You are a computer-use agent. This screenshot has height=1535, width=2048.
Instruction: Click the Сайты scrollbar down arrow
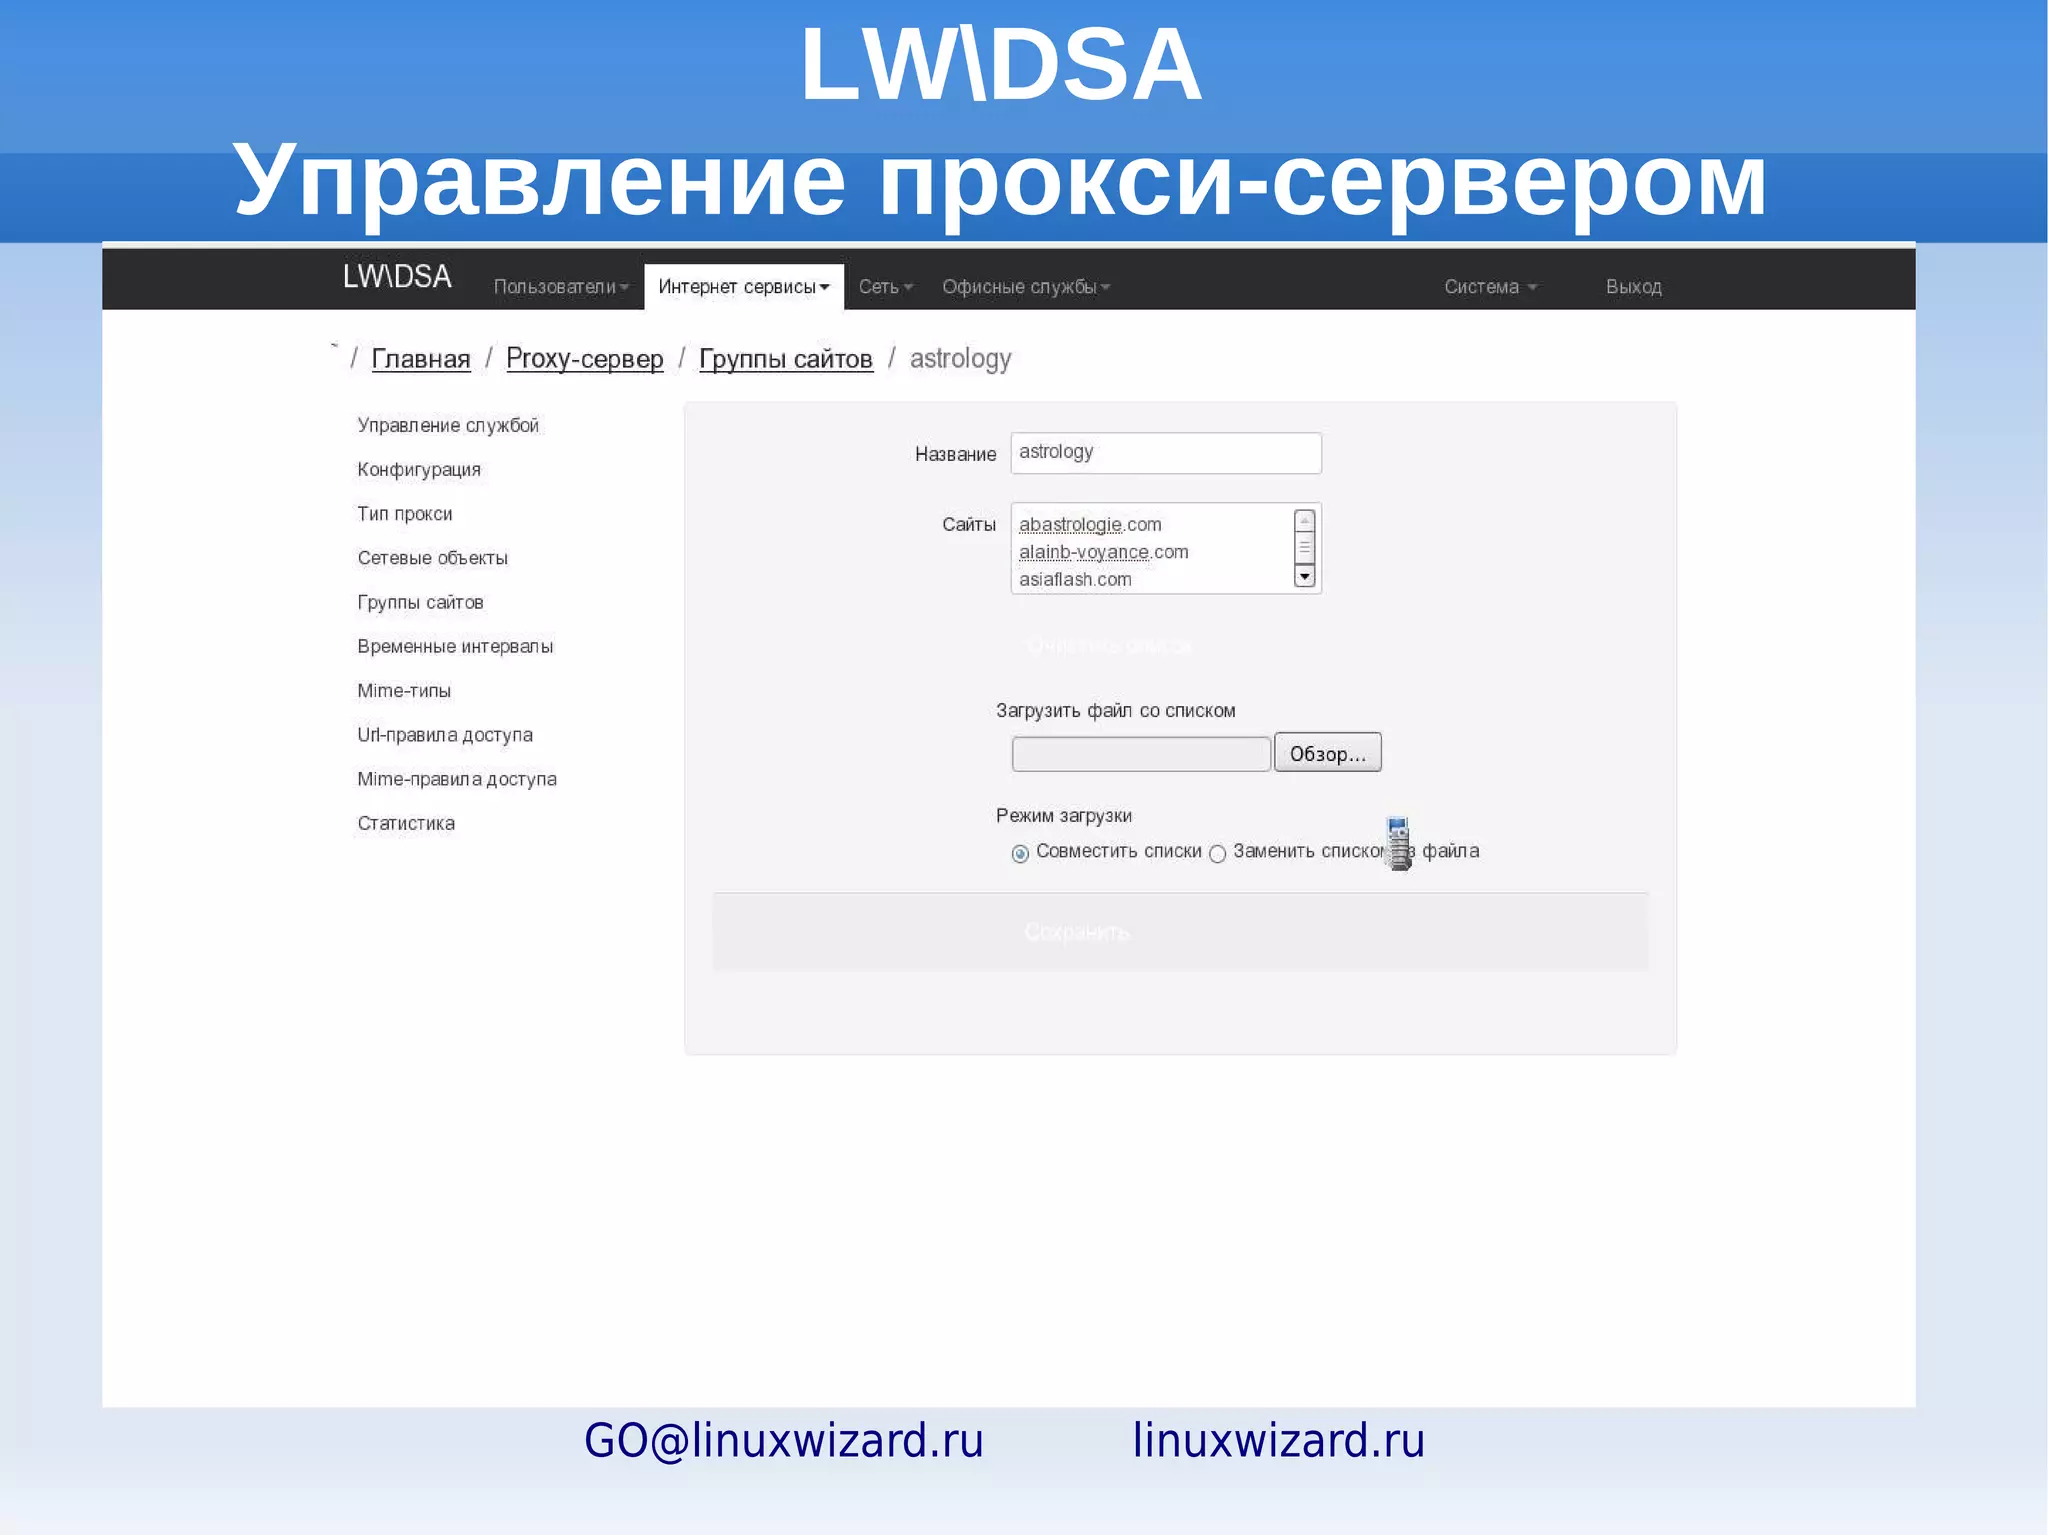pos(1304,577)
